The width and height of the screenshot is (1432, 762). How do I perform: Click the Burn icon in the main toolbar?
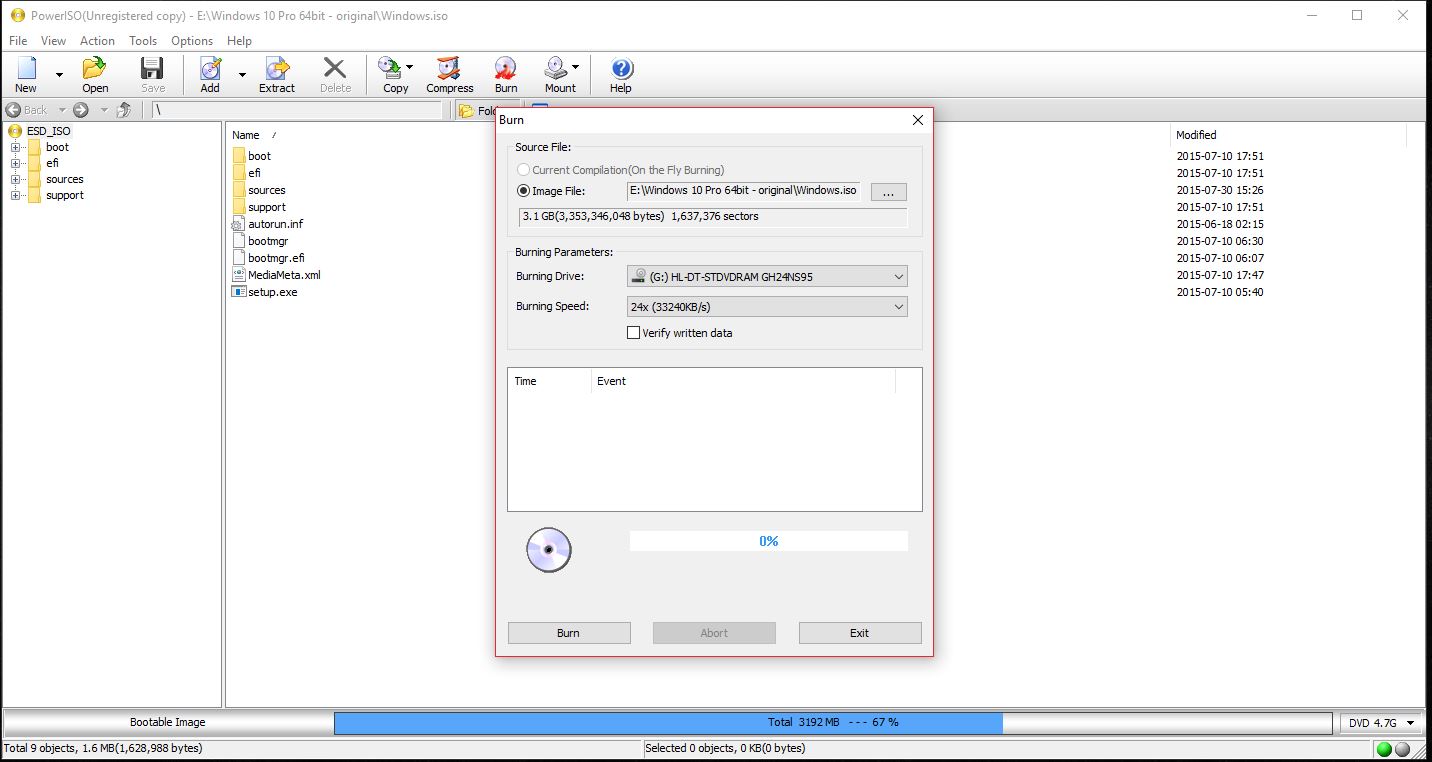pyautogui.click(x=506, y=73)
